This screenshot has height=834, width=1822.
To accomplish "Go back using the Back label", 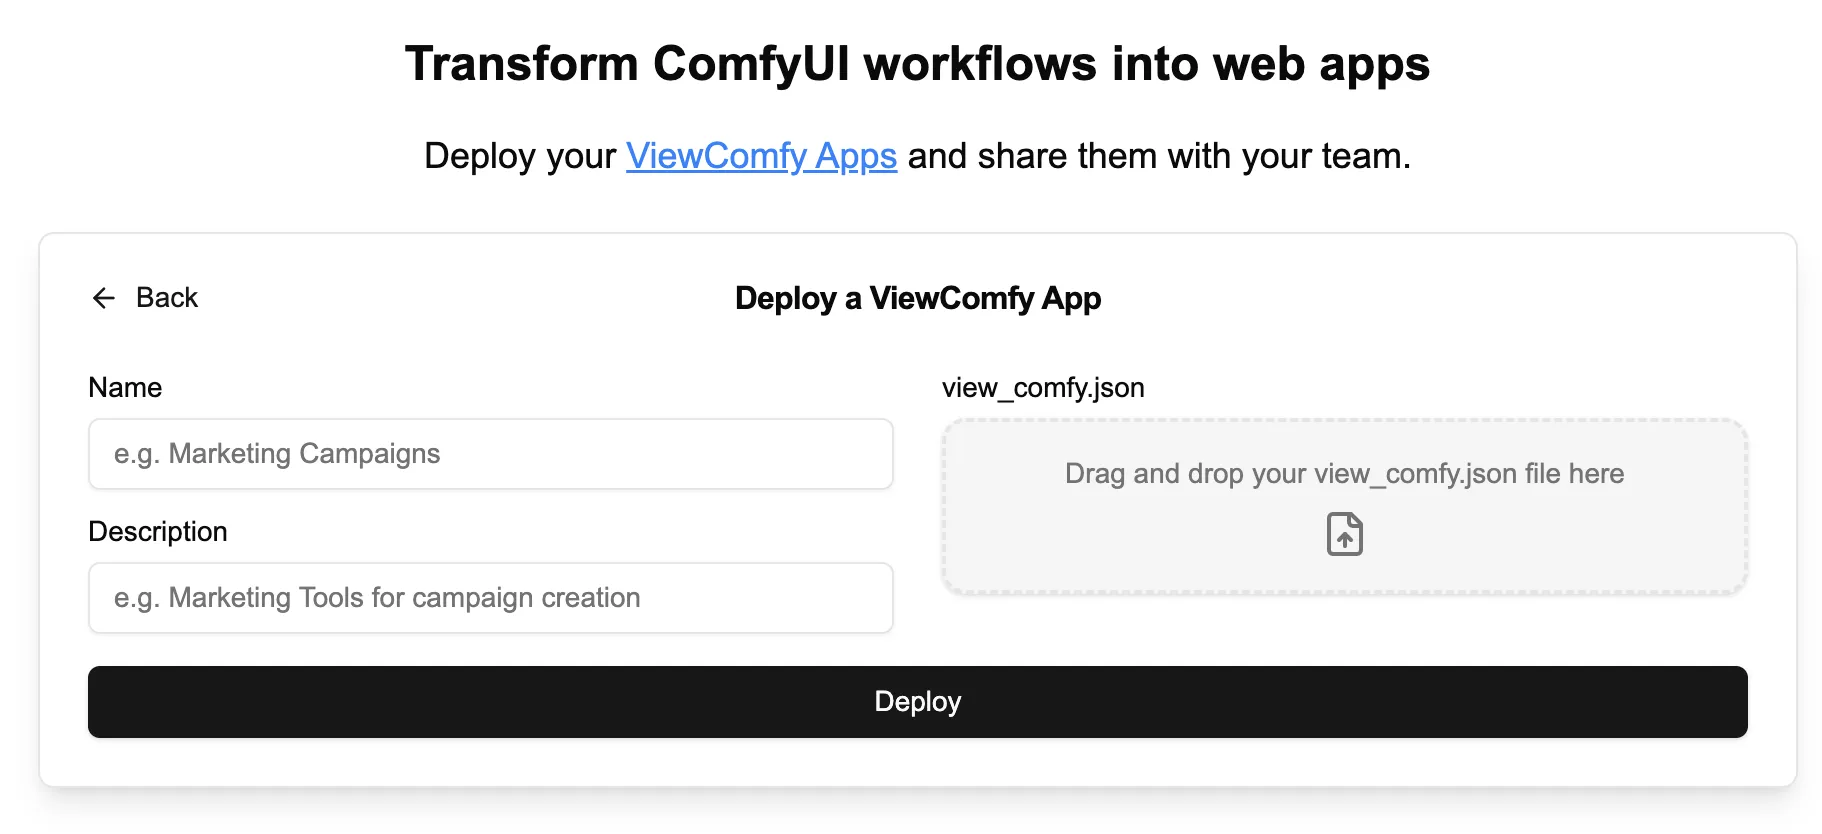I will pos(167,298).
